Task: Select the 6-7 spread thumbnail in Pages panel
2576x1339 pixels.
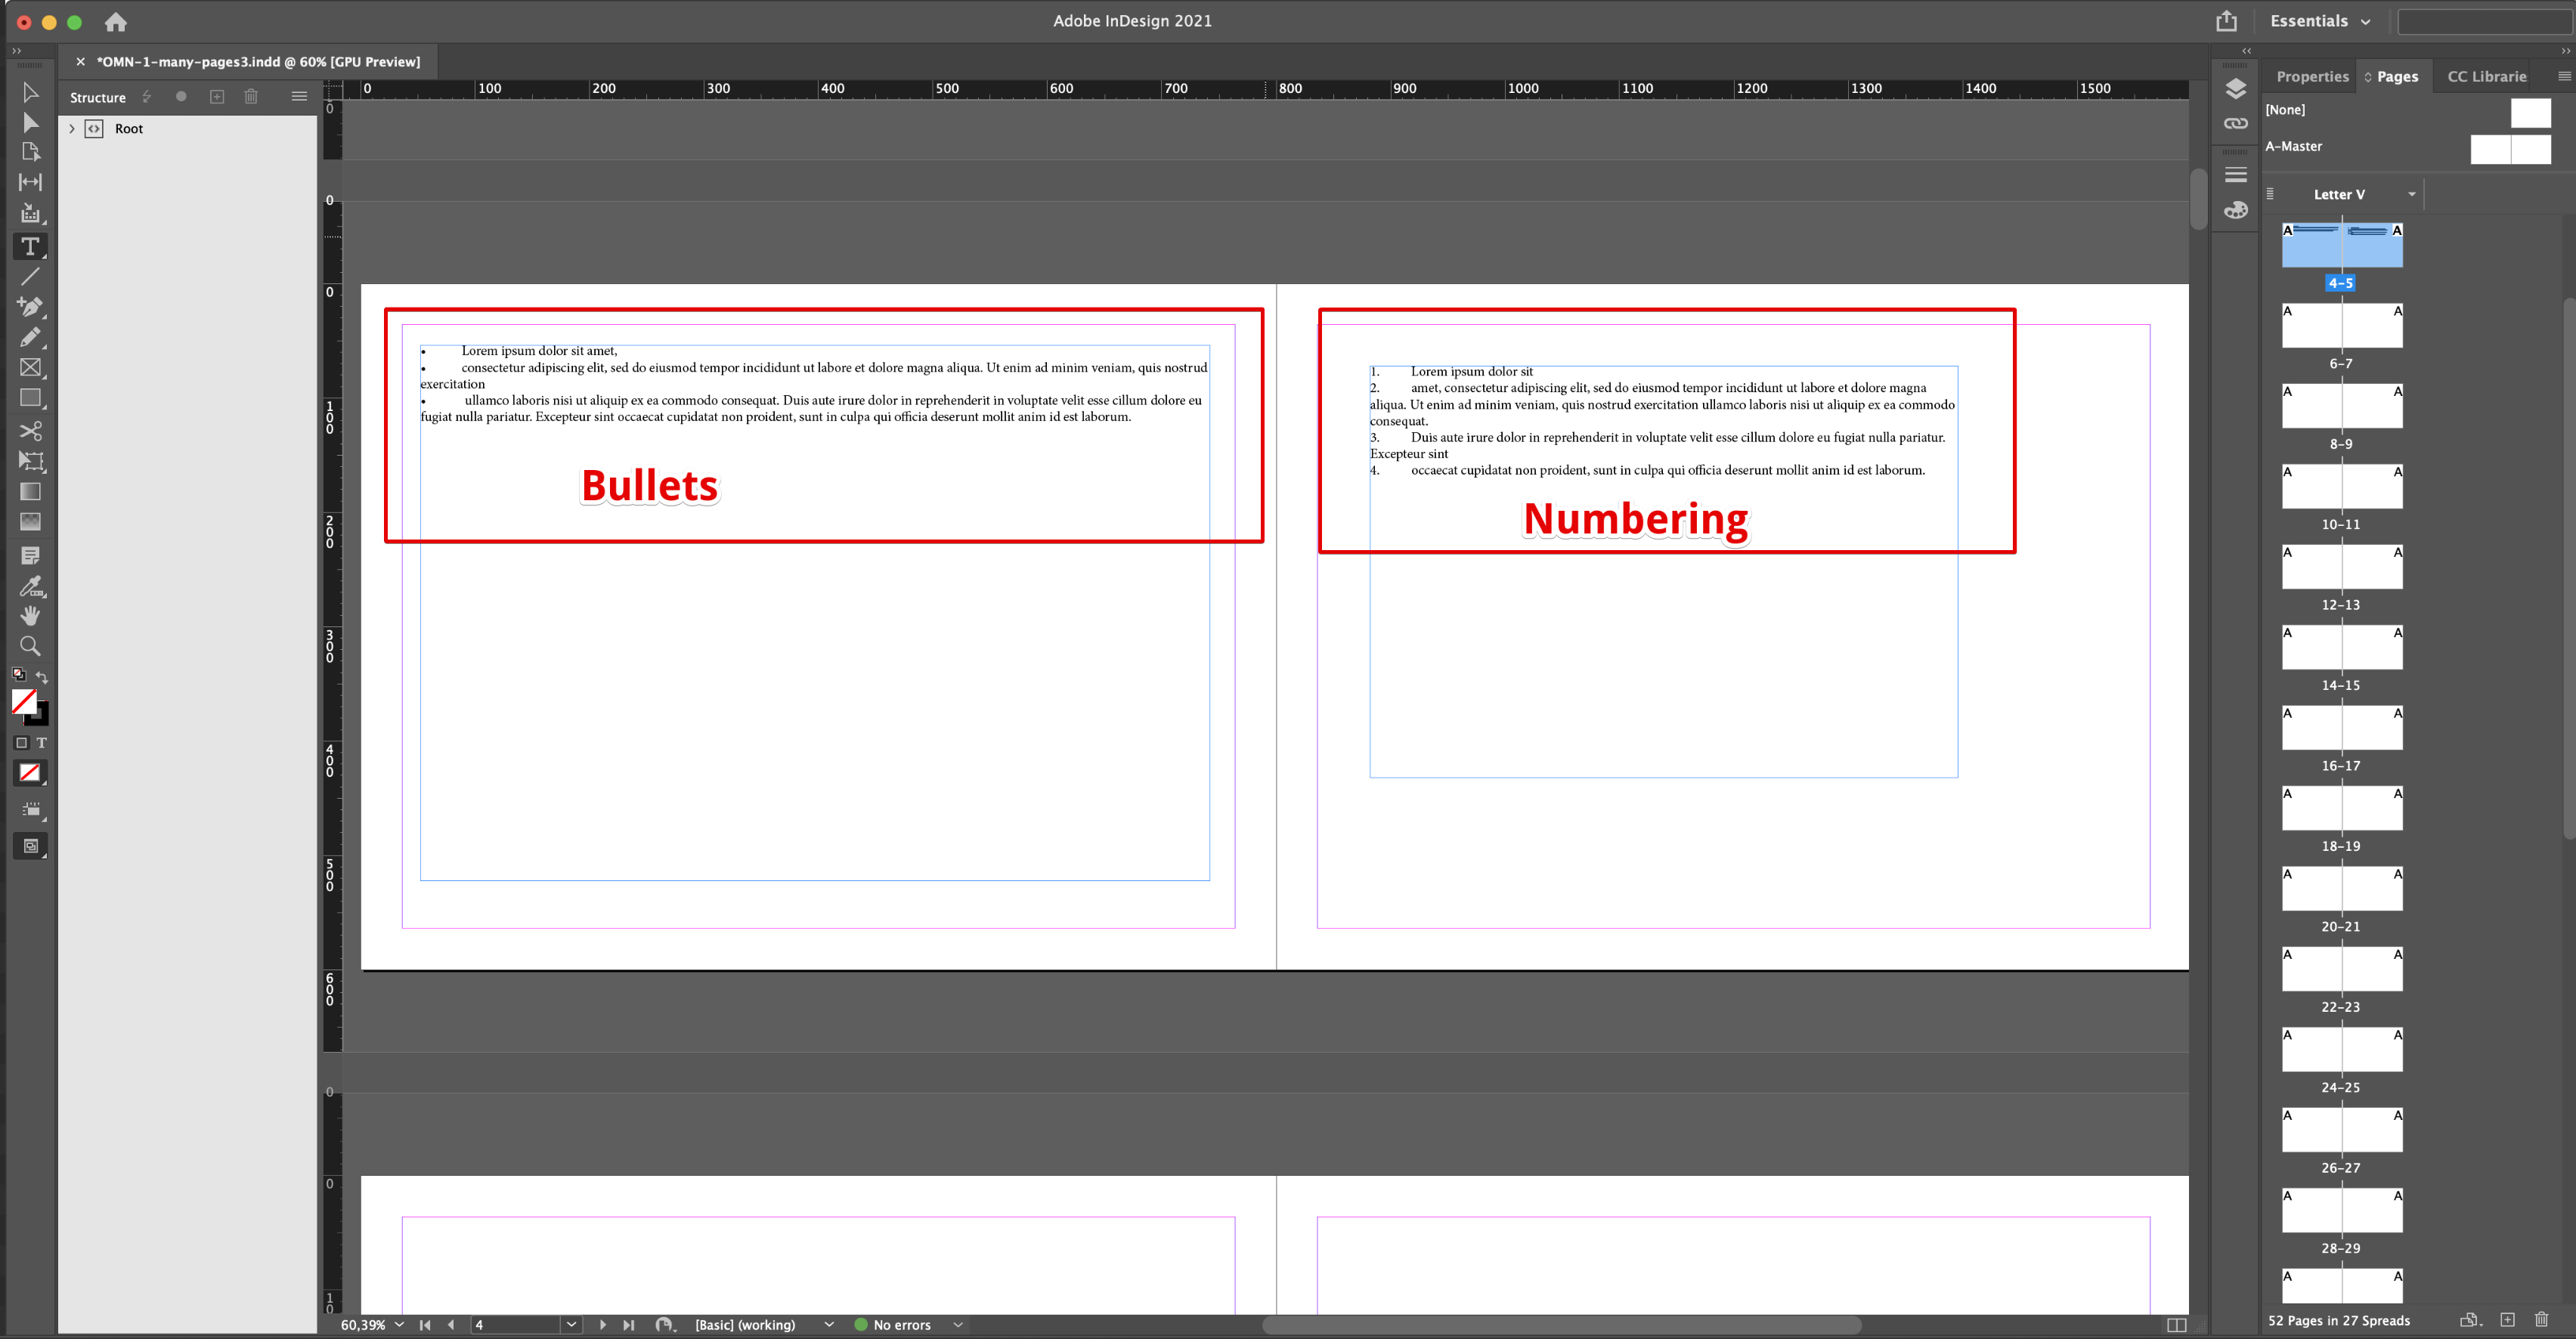Action: click(x=2342, y=325)
